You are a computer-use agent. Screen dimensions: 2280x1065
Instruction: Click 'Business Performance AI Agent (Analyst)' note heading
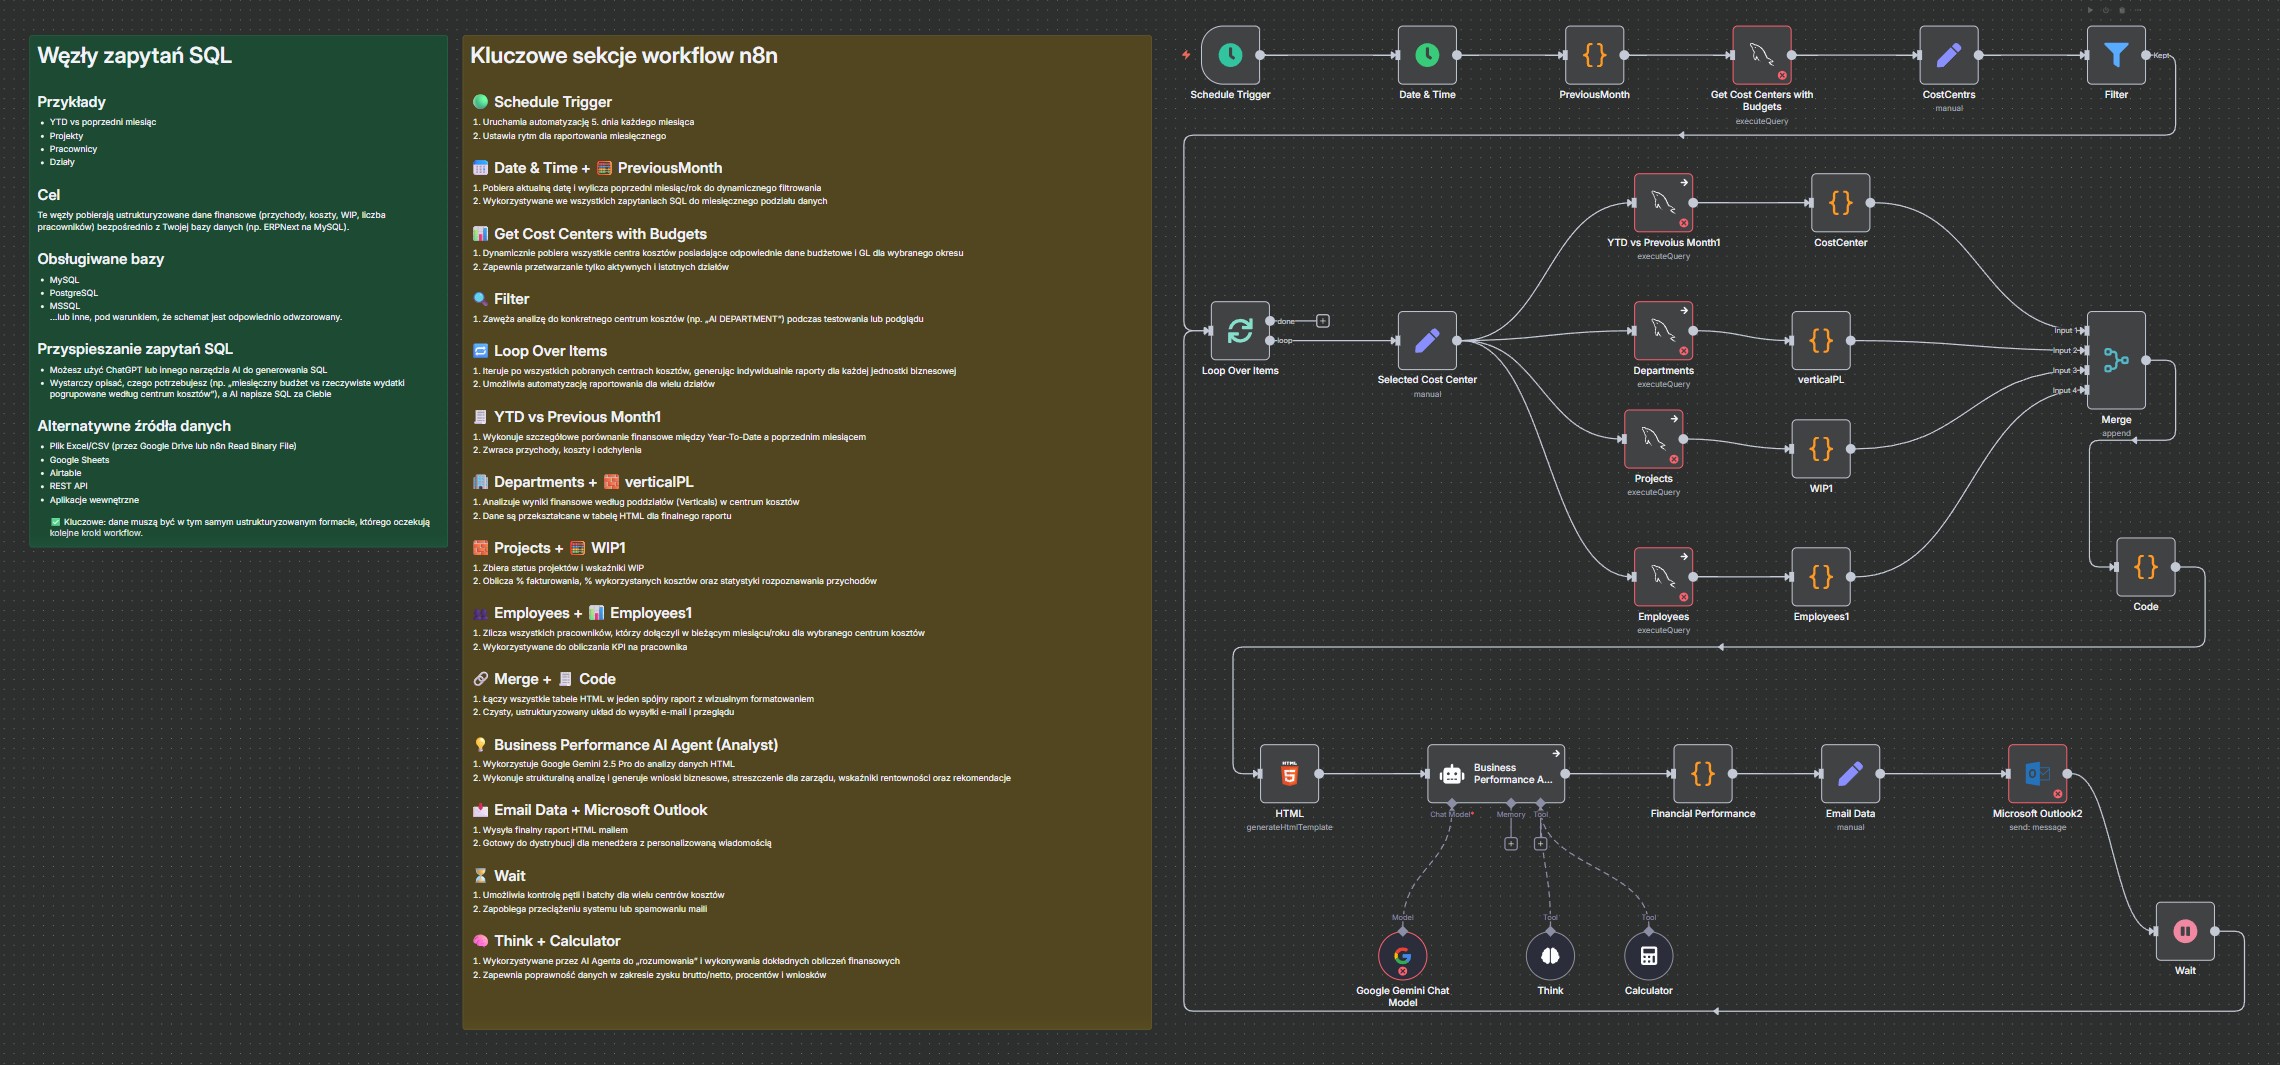point(635,745)
